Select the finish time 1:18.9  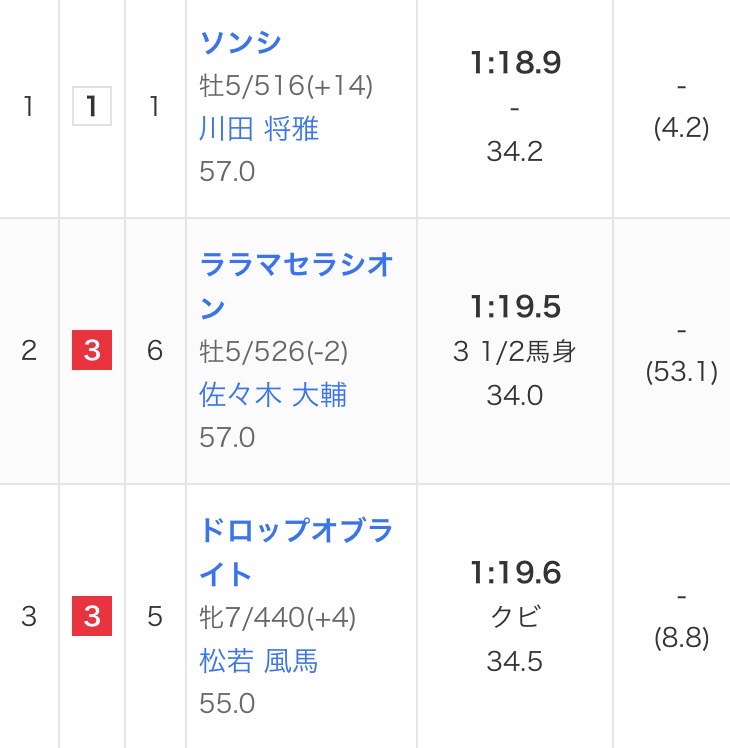pyautogui.click(x=515, y=64)
